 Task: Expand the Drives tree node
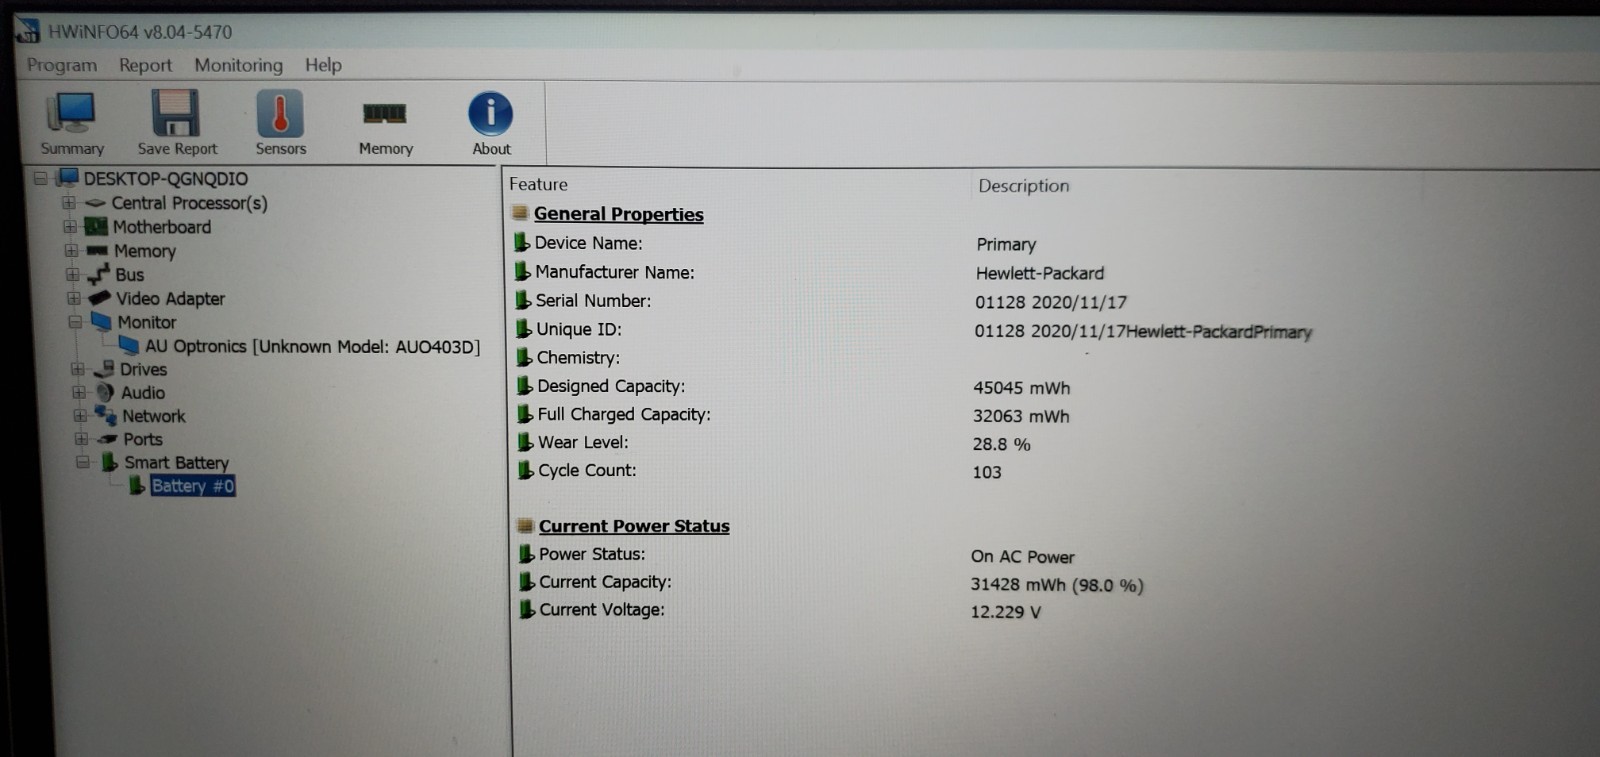click(x=77, y=369)
